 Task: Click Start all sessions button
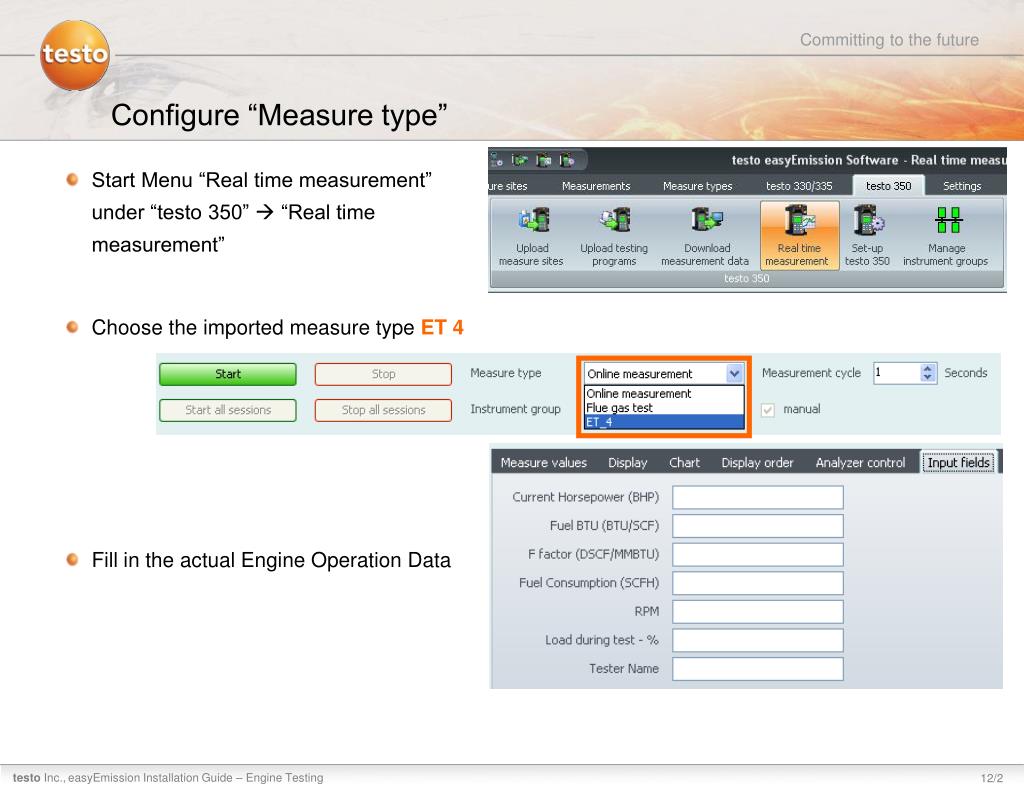[x=228, y=410]
